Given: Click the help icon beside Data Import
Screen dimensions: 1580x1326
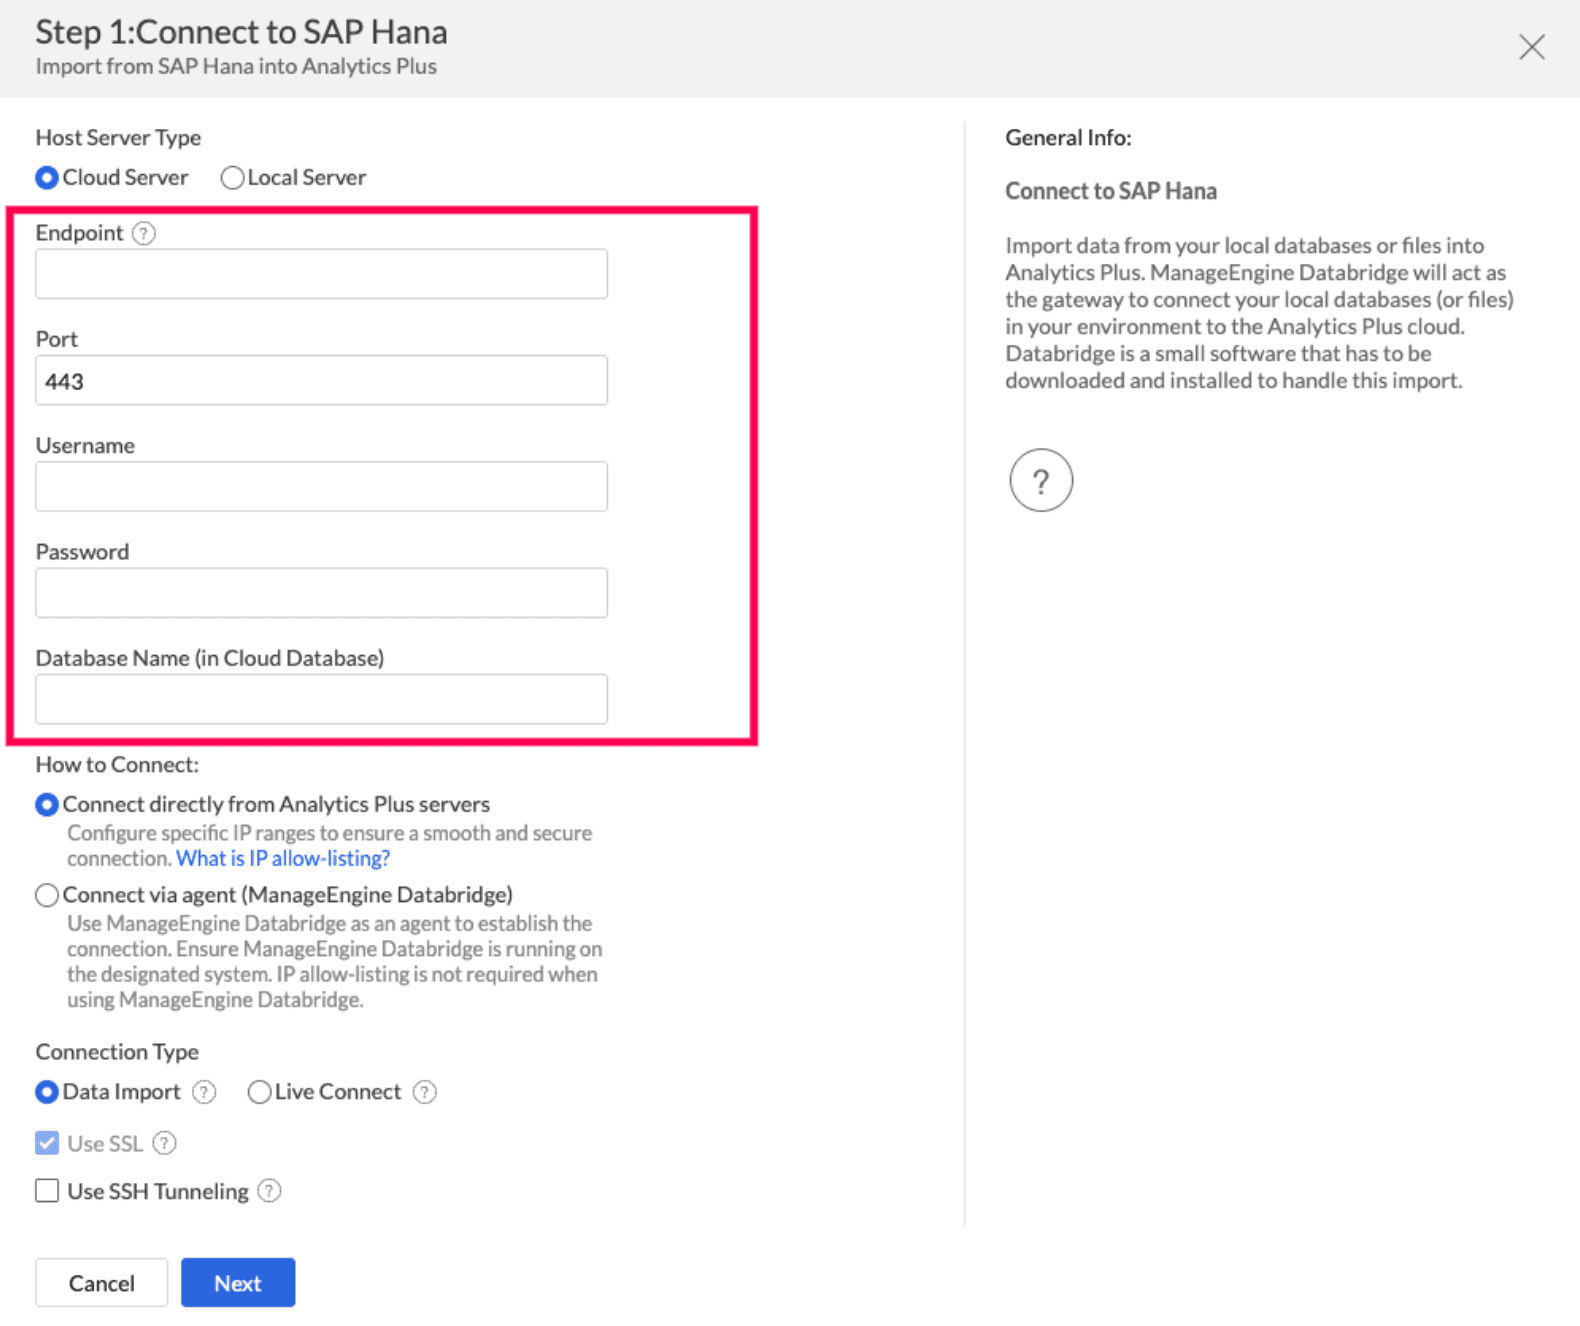Looking at the screenshot, I should (x=204, y=1092).
